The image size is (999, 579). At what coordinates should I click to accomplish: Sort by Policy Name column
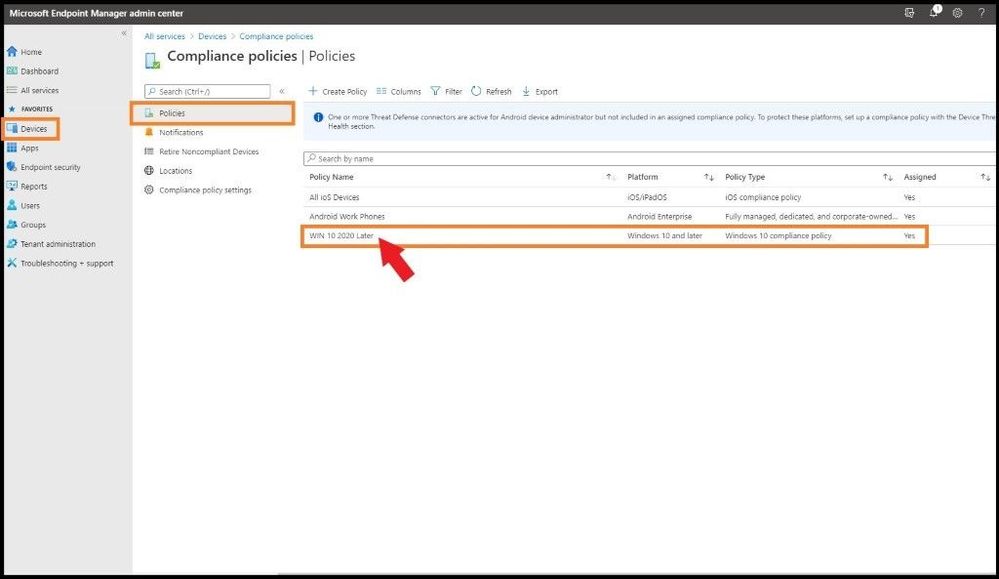331,177
